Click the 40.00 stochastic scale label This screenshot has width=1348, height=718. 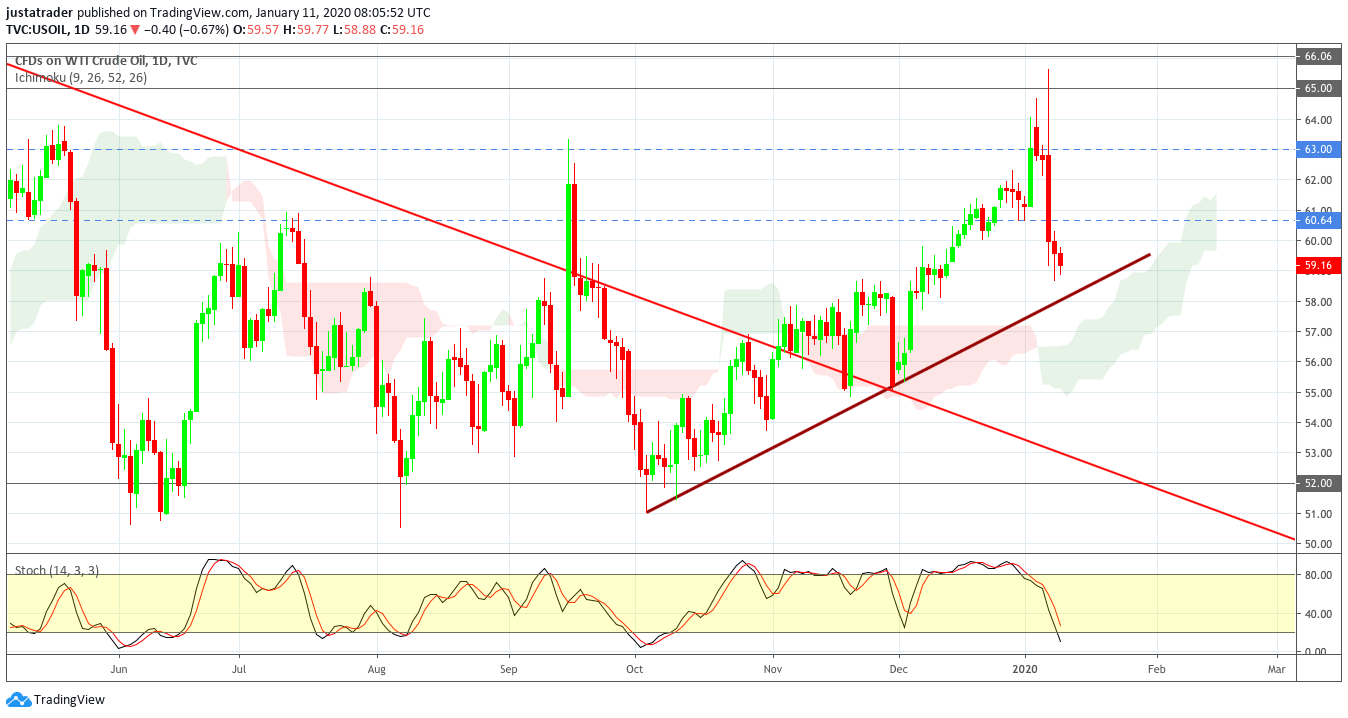coord(1319,614)
